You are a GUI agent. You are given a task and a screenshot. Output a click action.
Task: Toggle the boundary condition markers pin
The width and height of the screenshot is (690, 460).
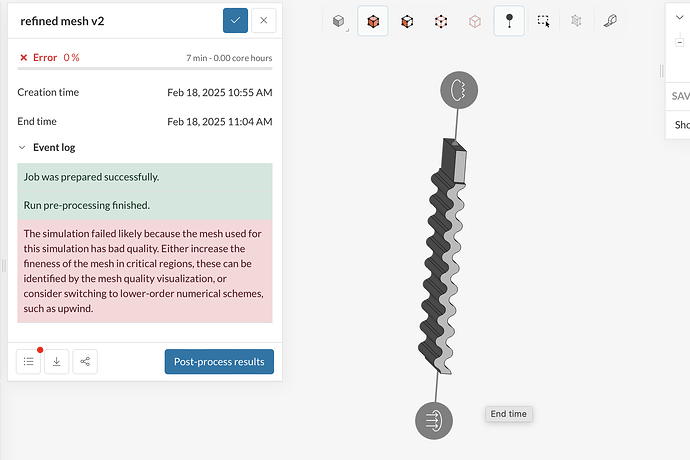[x=509, y=20]
